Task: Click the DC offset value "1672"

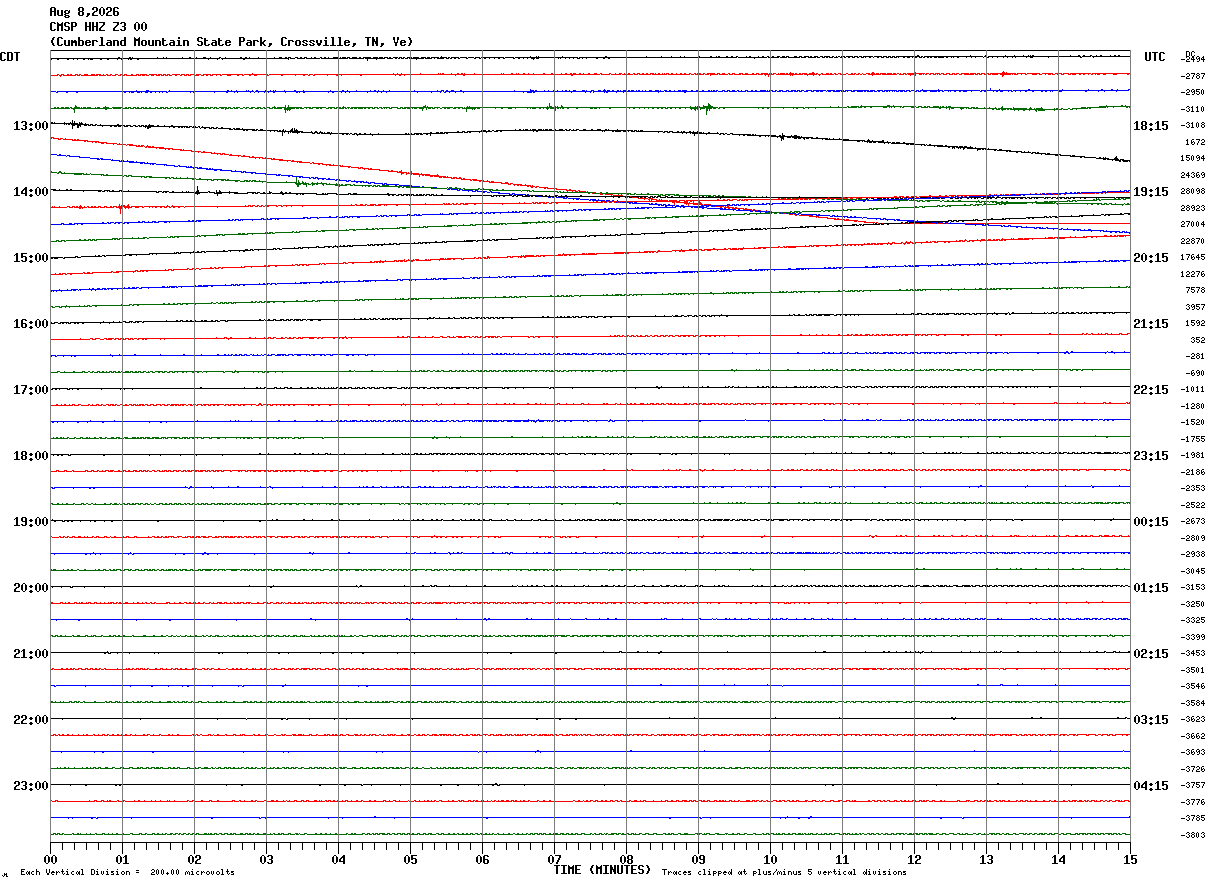Action: coord(1195,142)
